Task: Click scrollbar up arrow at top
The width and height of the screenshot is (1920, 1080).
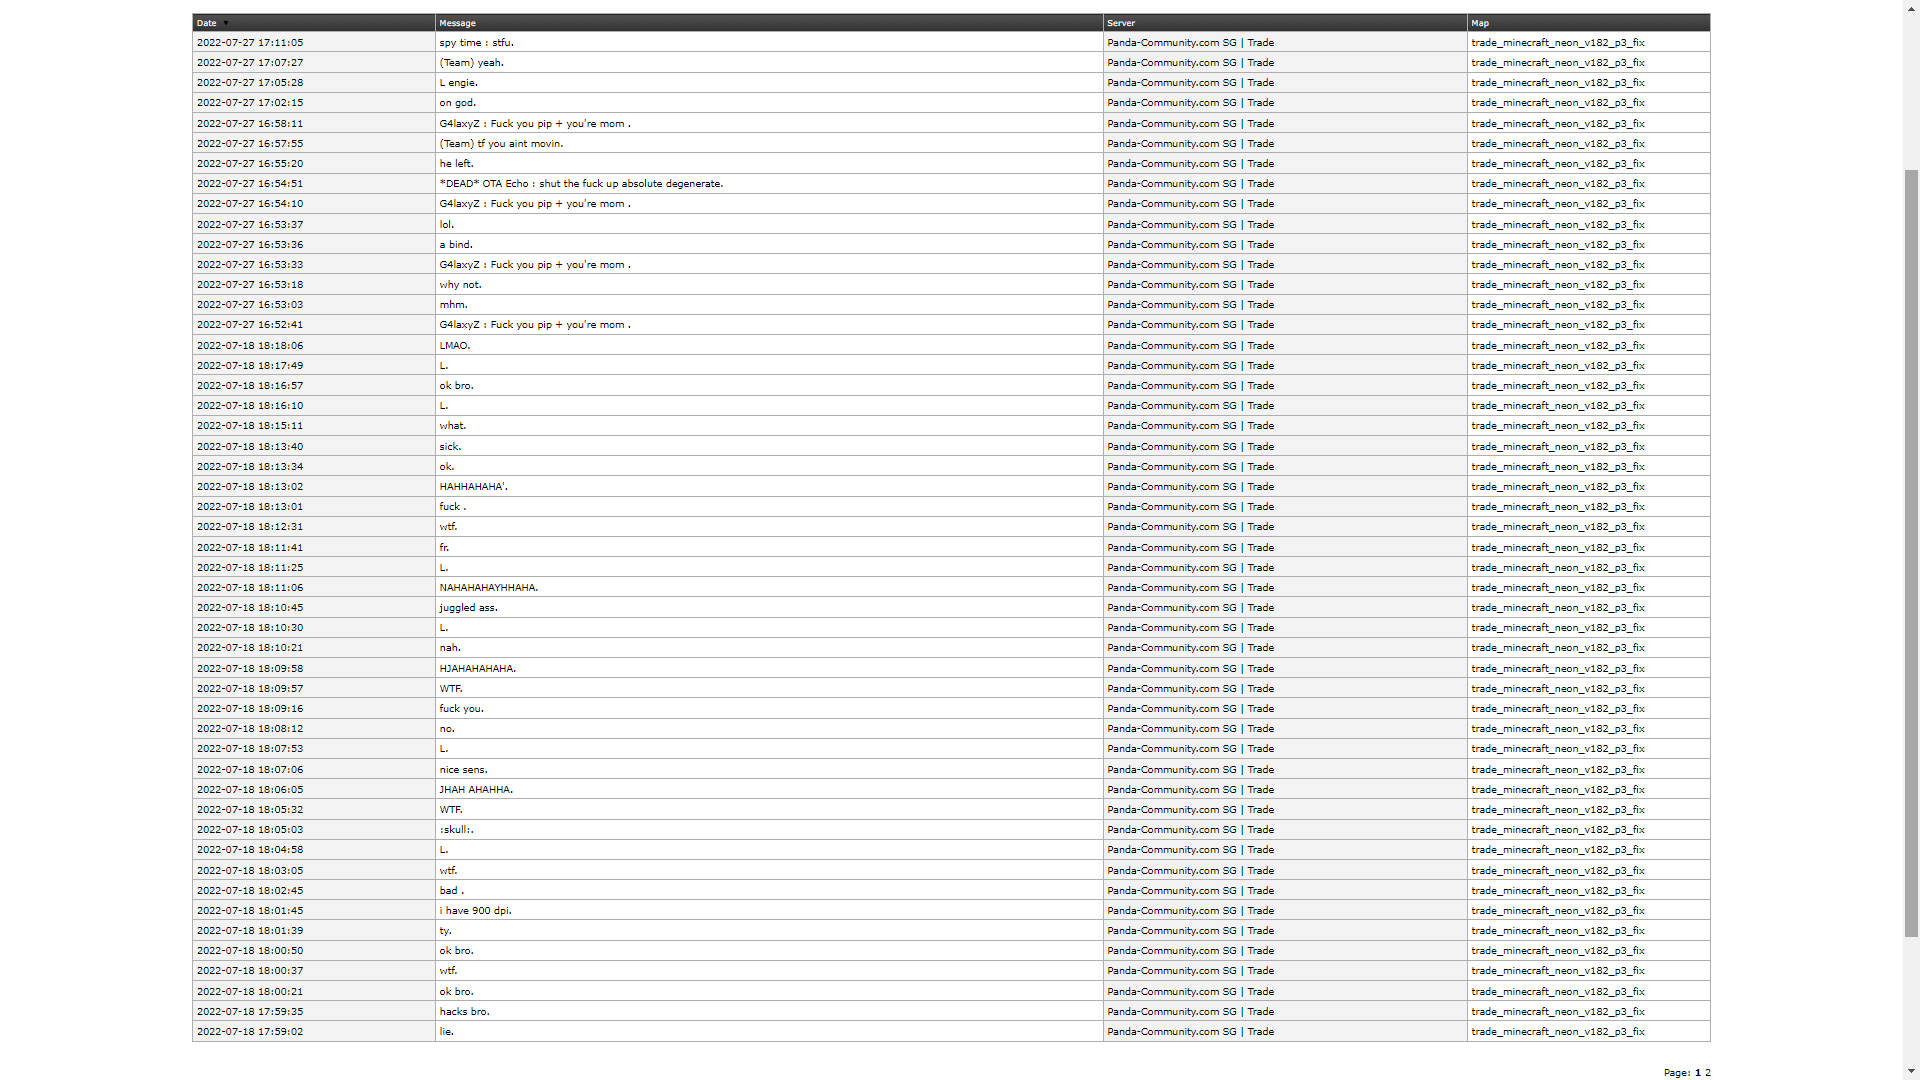Action: (x=1911, y=7)
